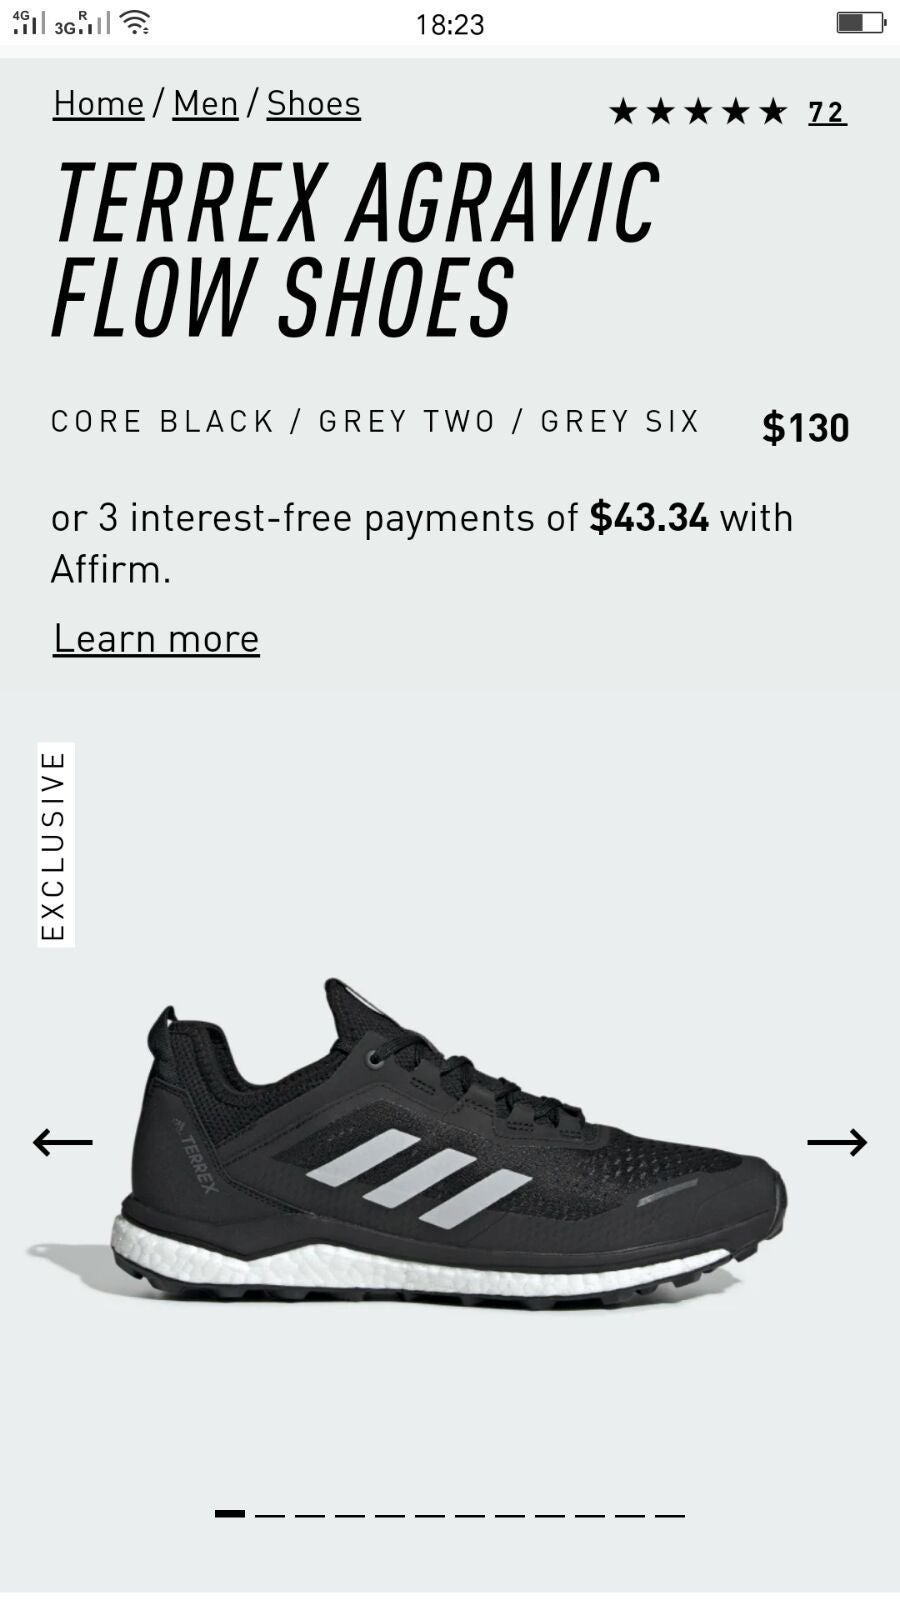Go to next product image arrow
Viewport: 900px width, 1600px height.
[837, 1142]
